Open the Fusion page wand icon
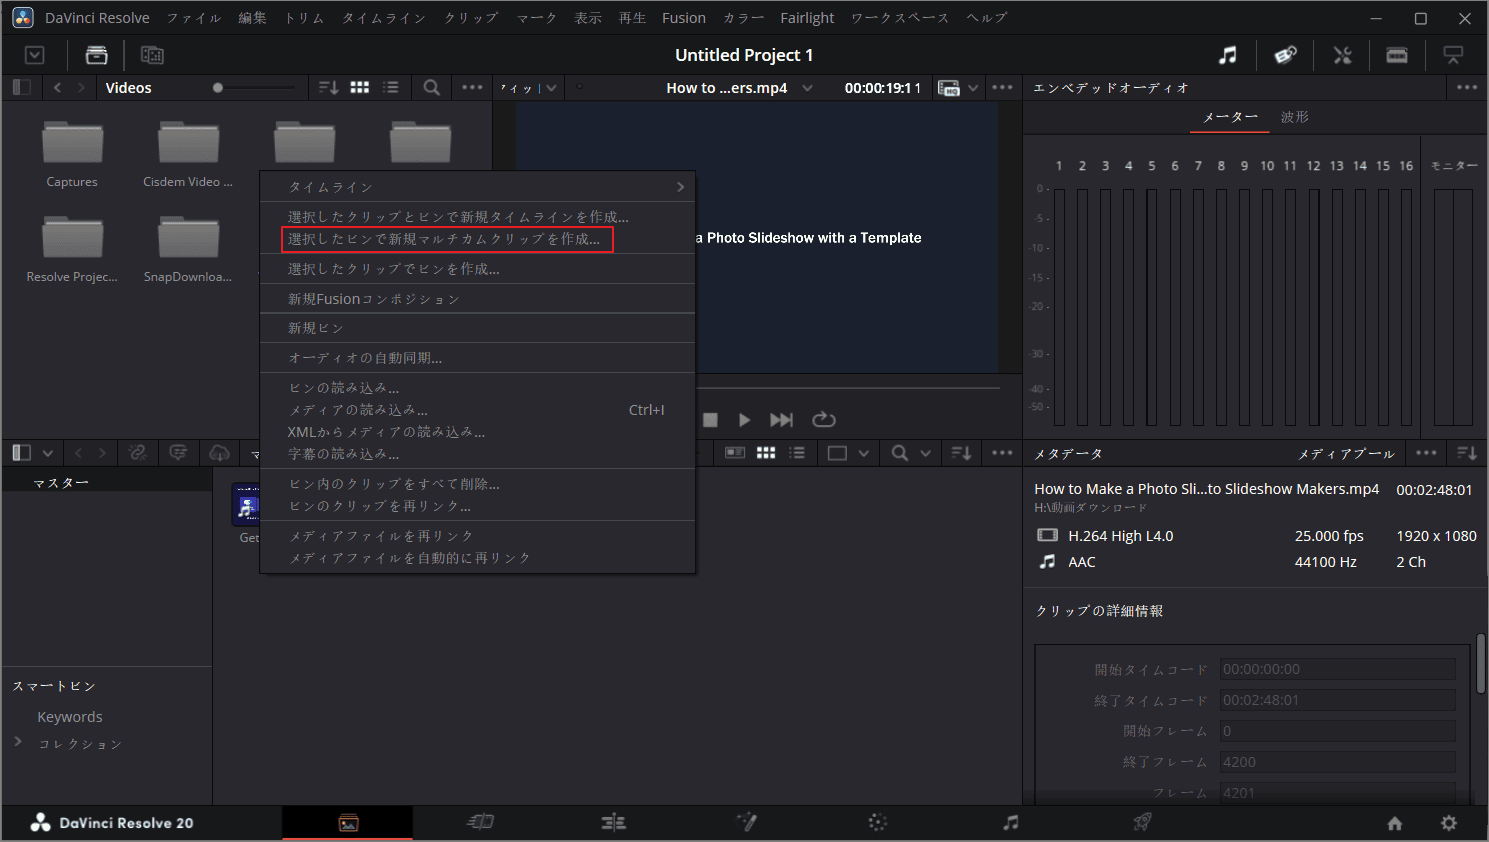Viewport: 1489px width, 842px height. 746,822
